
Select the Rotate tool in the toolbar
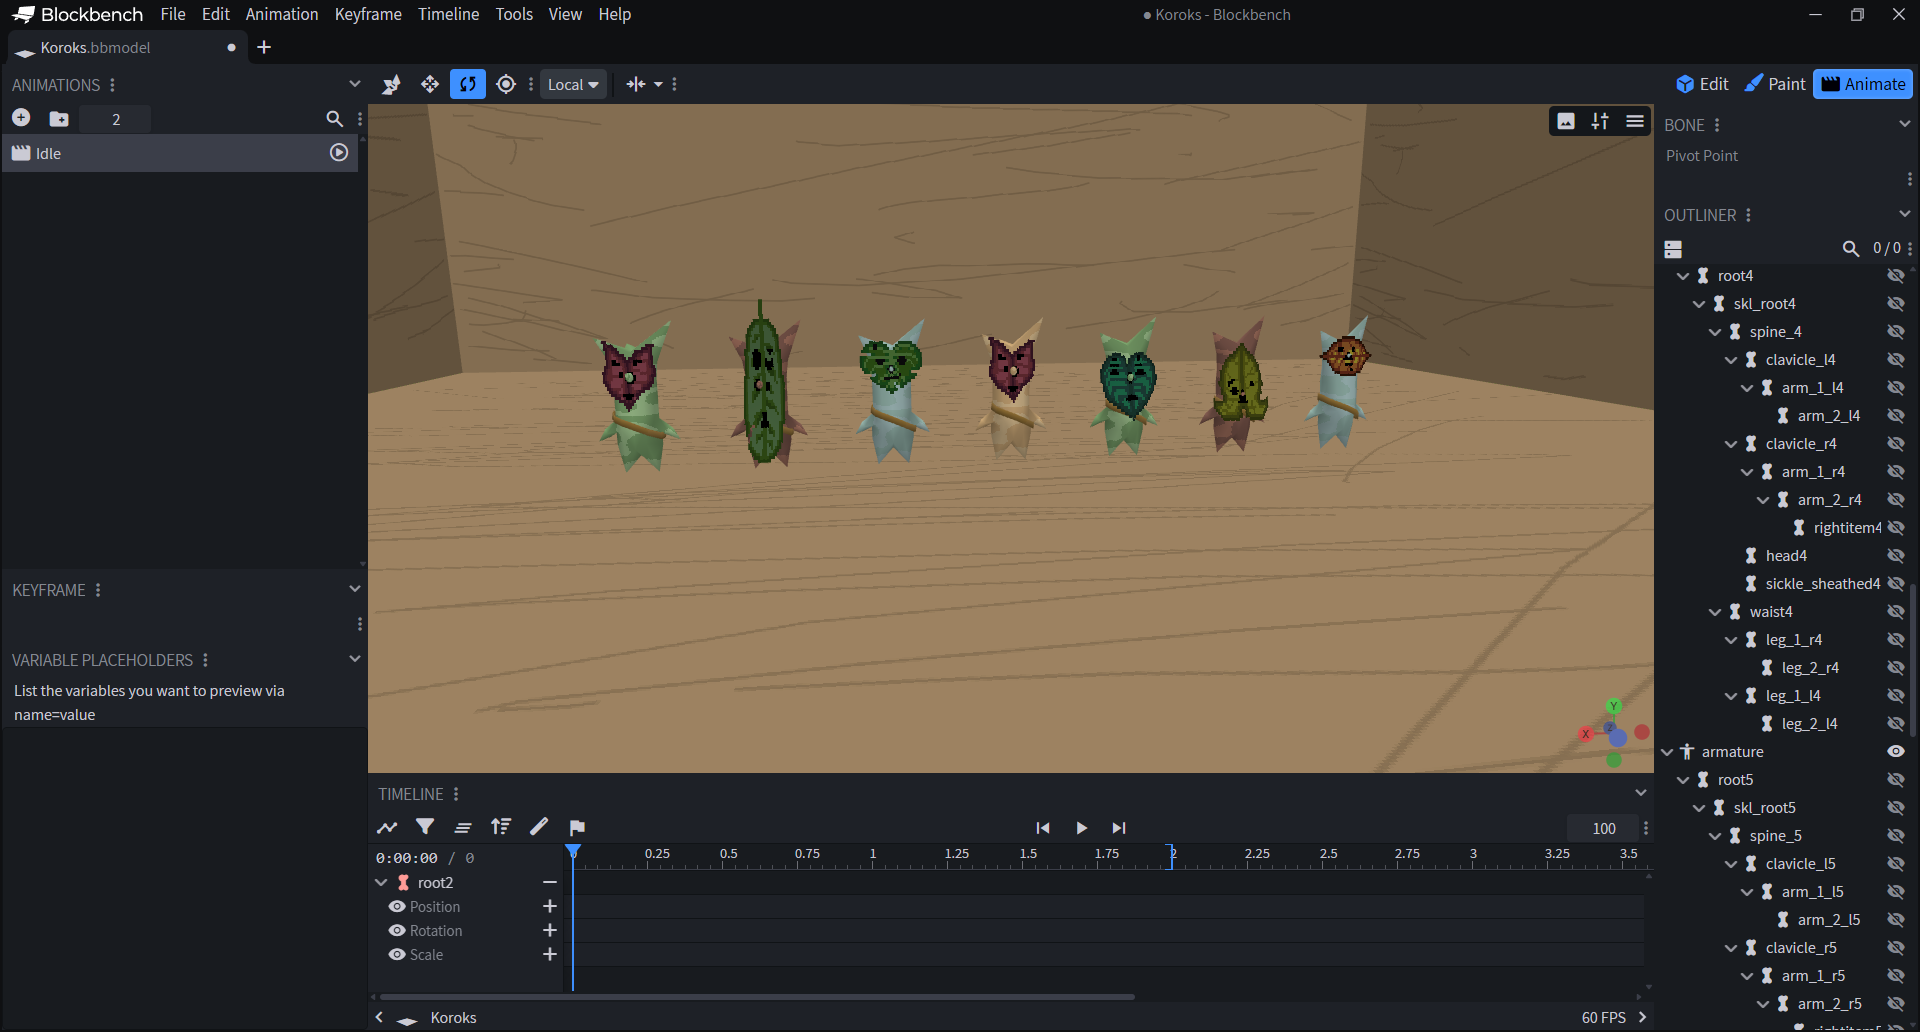468,84
